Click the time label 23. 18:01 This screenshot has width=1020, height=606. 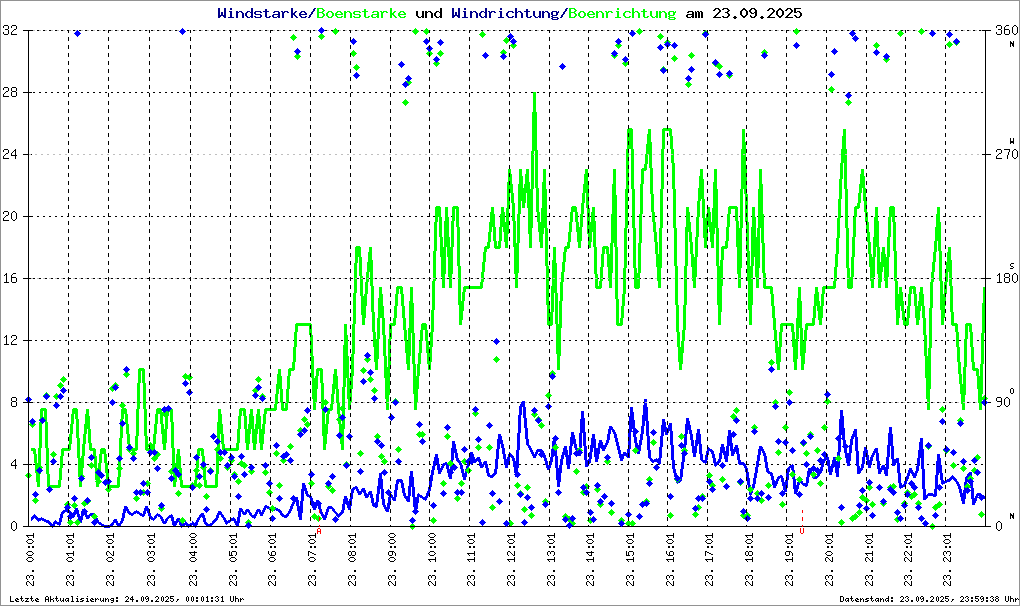point(749,559)
